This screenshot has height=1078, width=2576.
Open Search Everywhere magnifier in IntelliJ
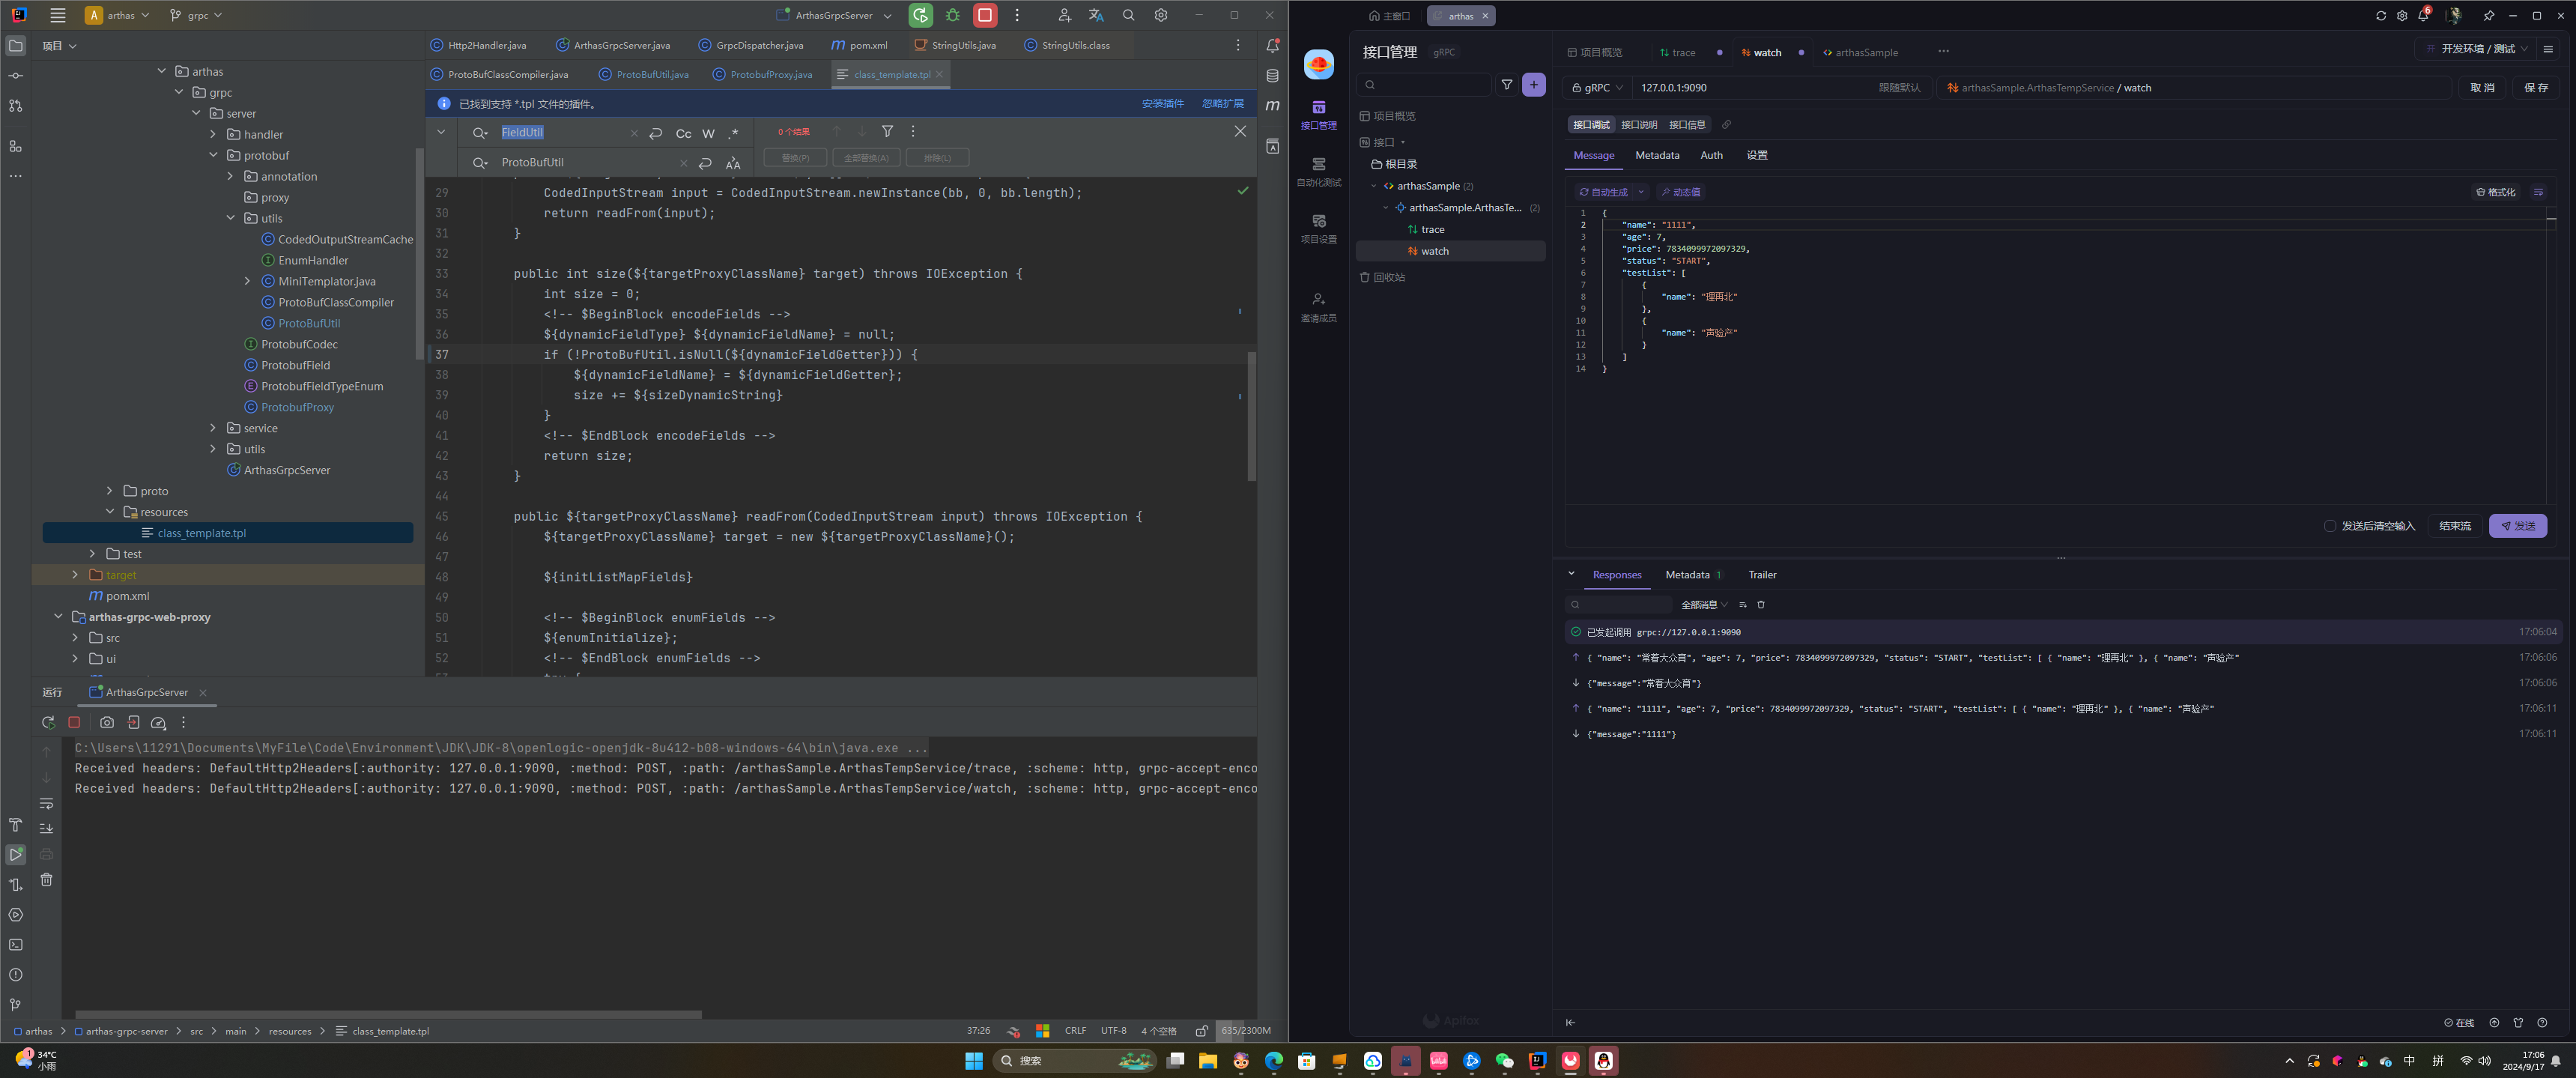(x=1128, y=15)
